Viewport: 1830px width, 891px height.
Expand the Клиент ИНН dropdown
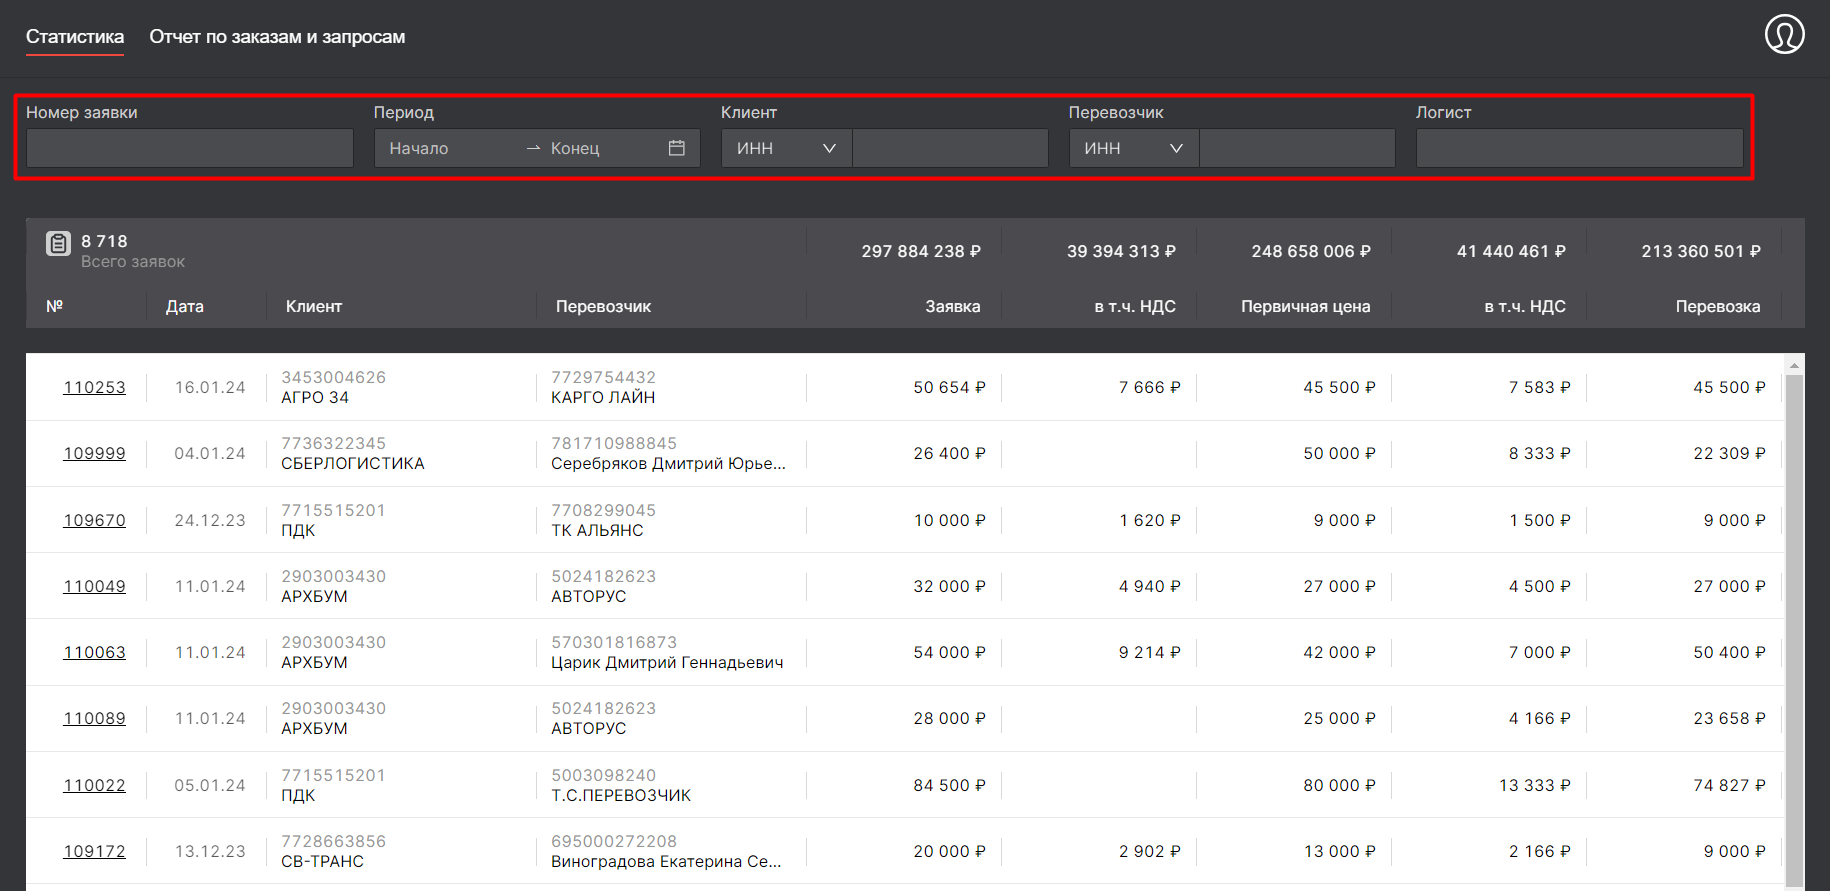(x=787, y=148)
